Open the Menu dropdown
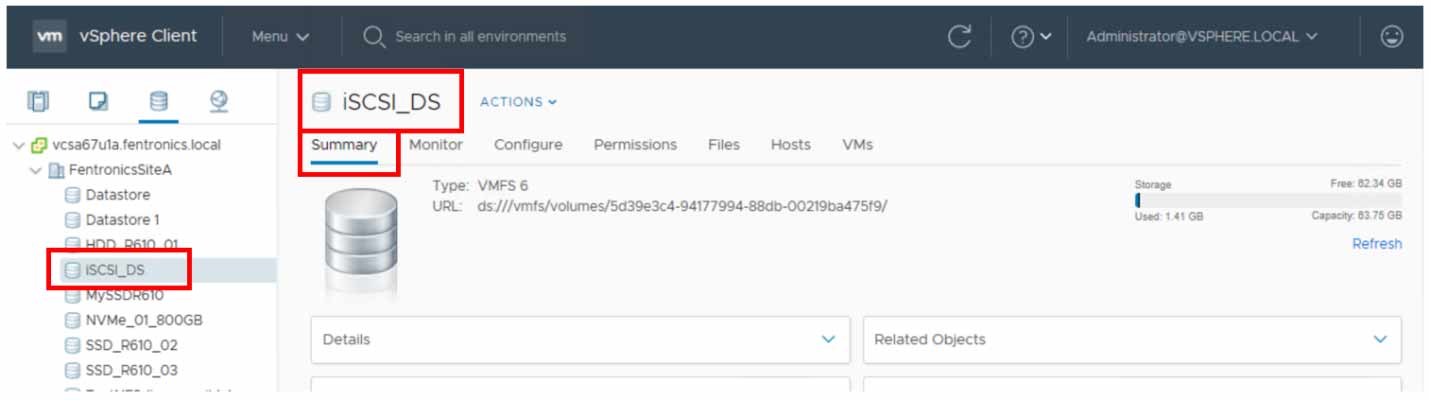Viewport: 1430px width, 400px height. [x=280, y=37]
